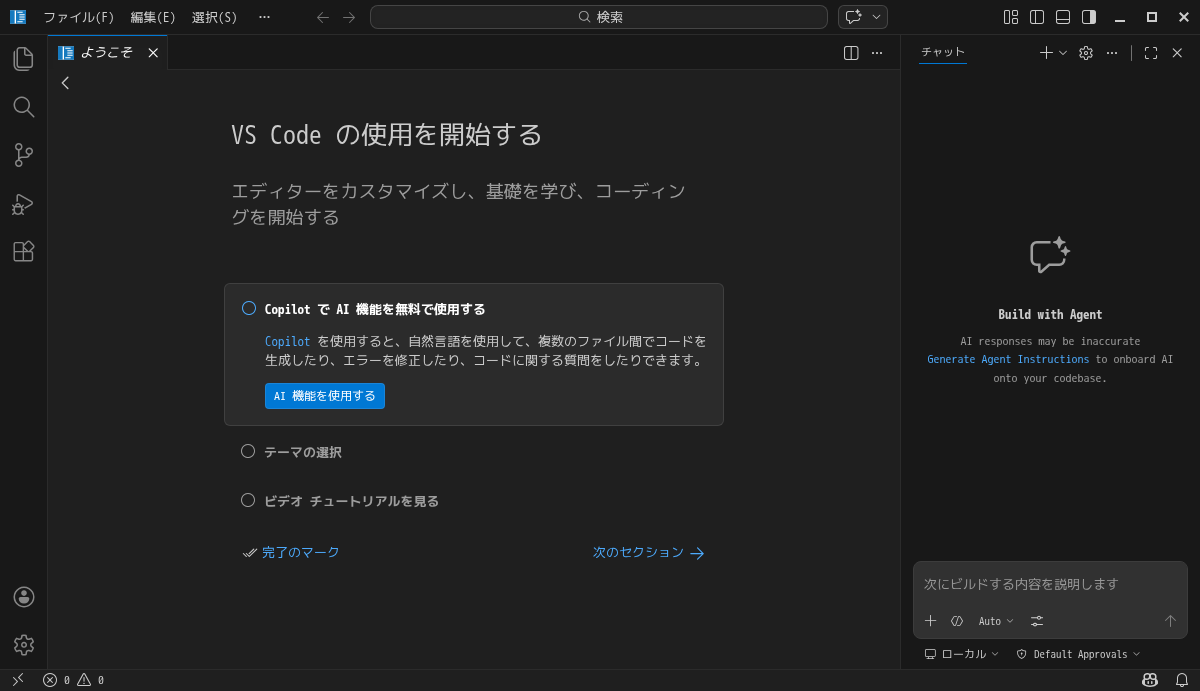Viewport: 1200px width, 691px height.
Task: Focus the chat input 次にビルドする内容を説明します
Action: pos(1050,584)
